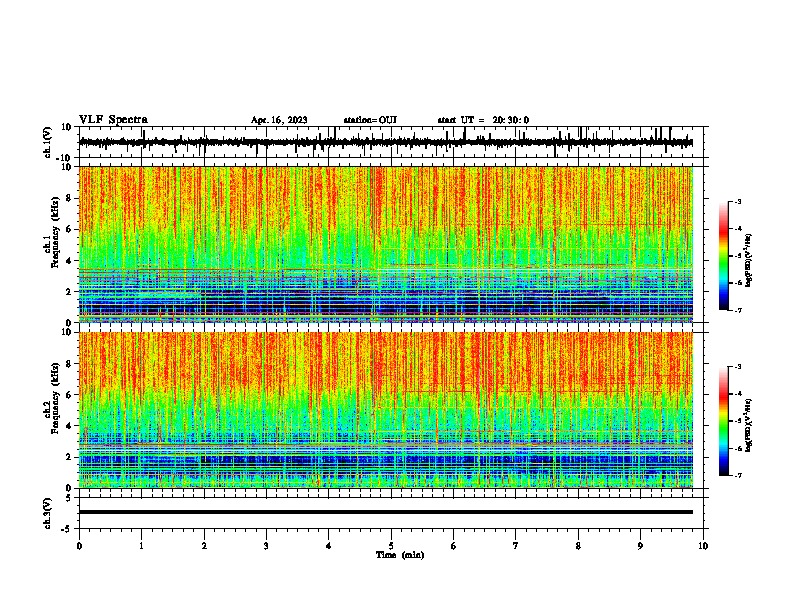Click time axis tick label "5"
Image resolution: width=792 pixels, height=612 pixels.
(391, 546)
